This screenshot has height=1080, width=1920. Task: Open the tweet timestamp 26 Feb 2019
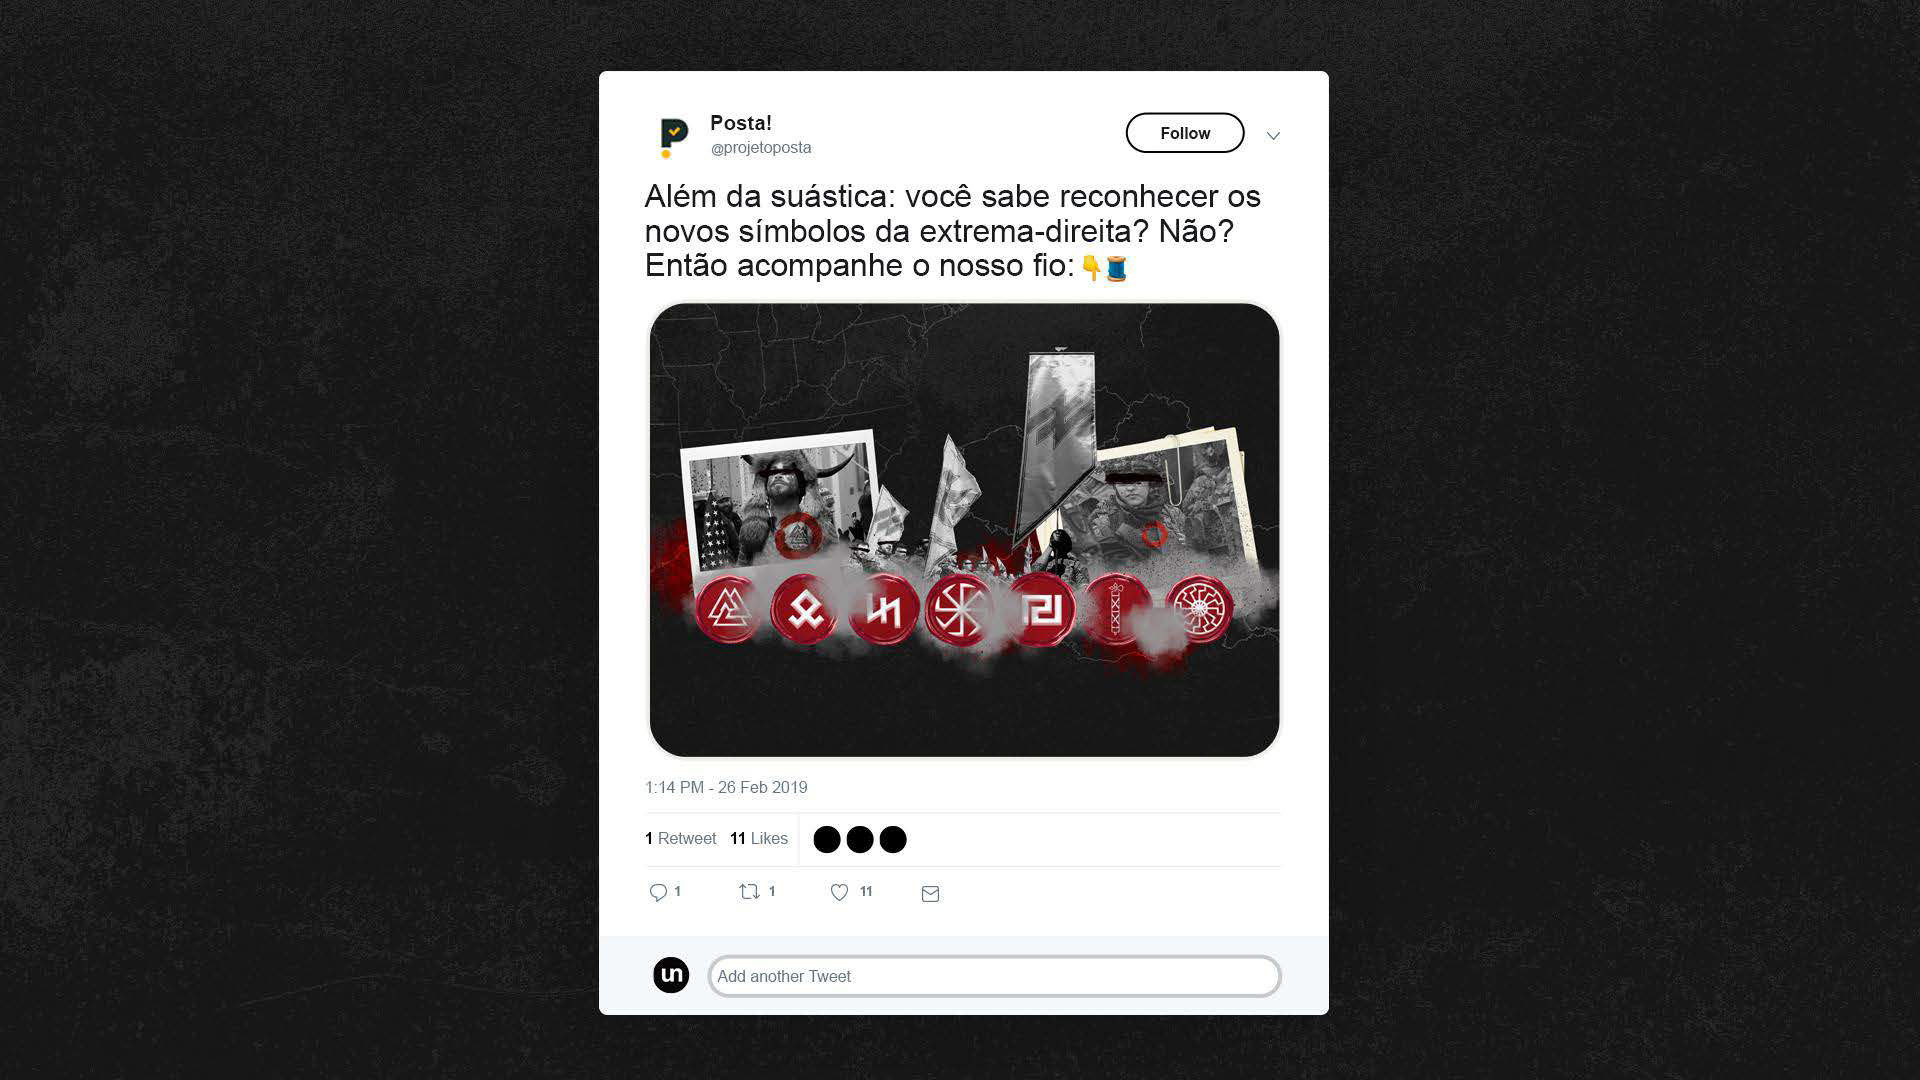726,787
